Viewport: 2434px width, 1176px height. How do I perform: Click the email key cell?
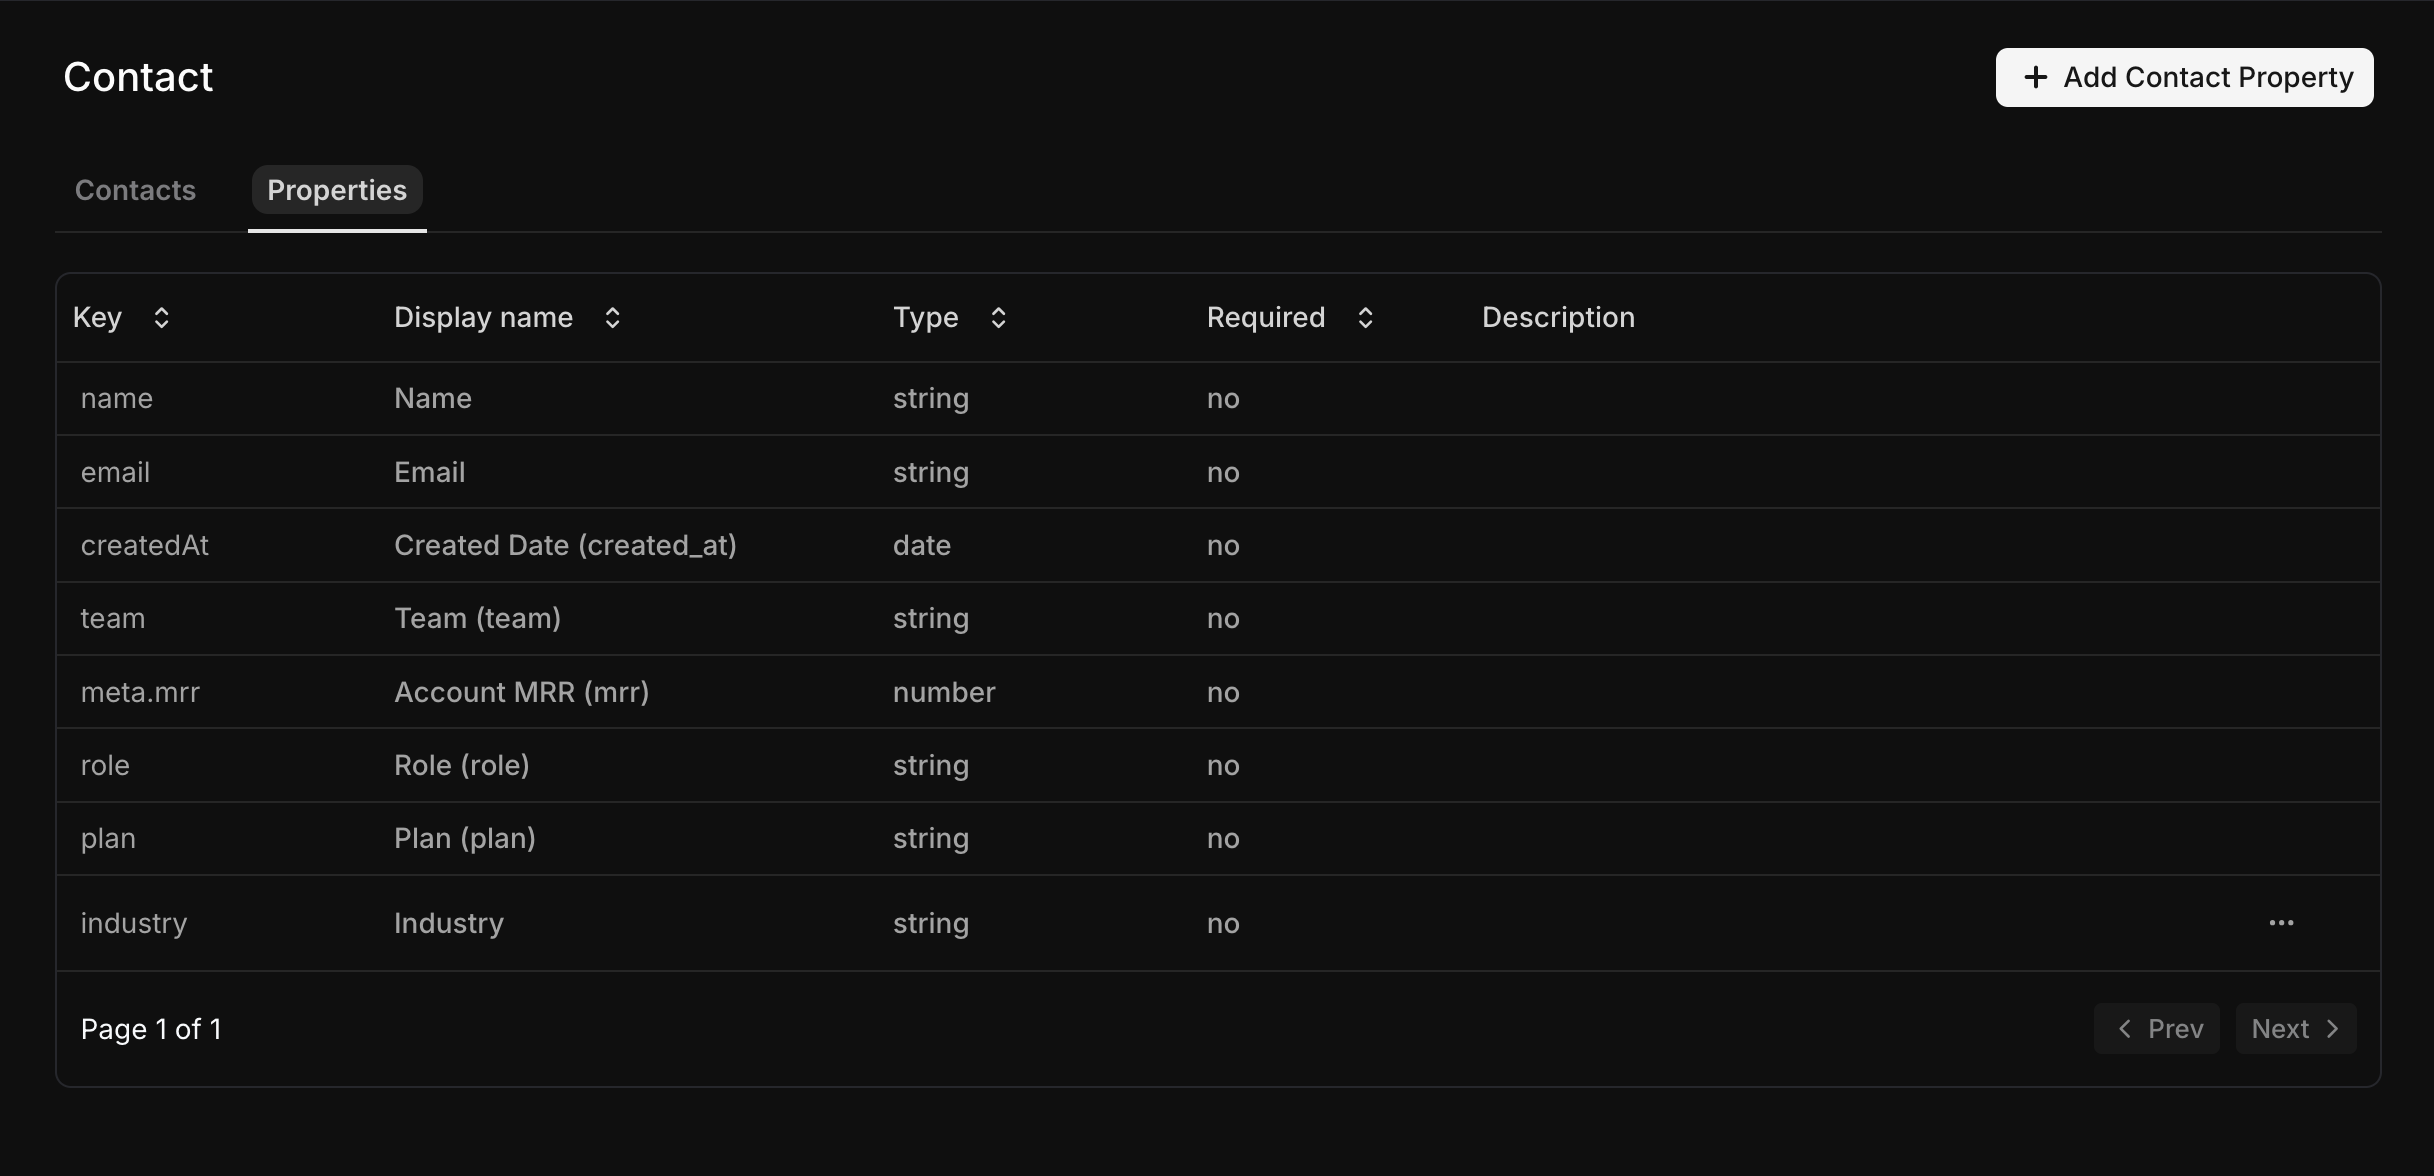point(115,472)
